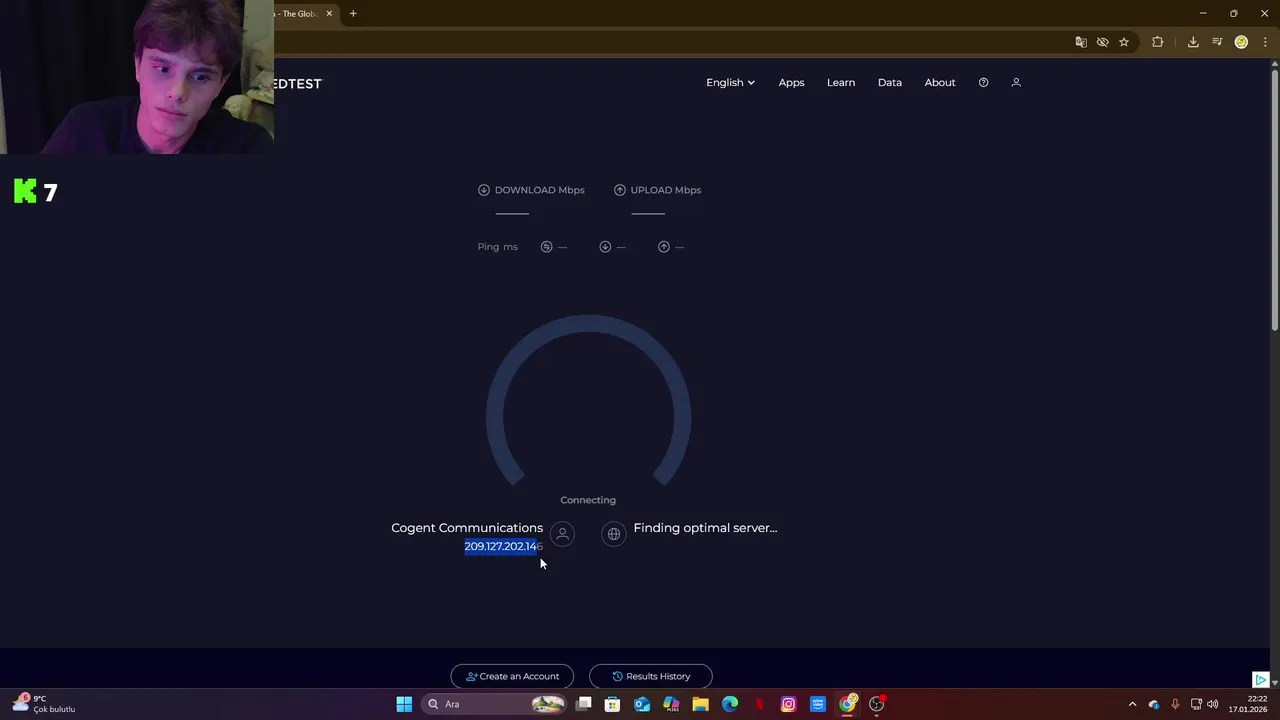The width and height of the screenshot is (1280, 720).
Task: Open the Data menu item
Action: coord(890,83)
